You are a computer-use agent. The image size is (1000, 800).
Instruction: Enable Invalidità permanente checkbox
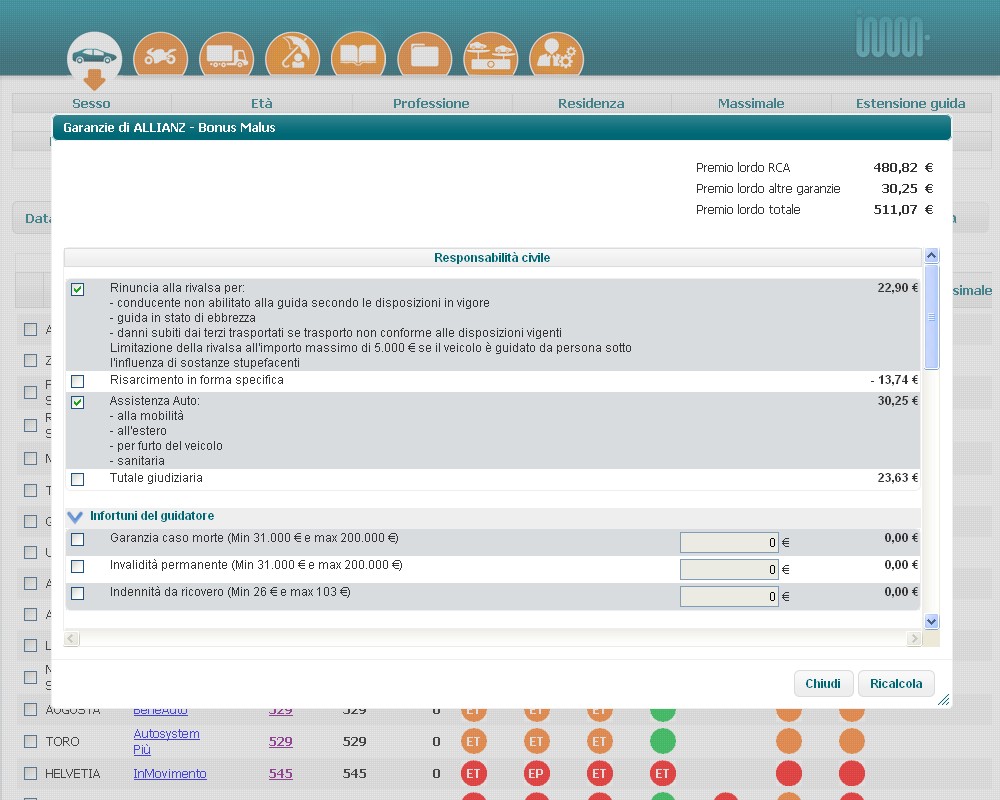click(78, 567)
